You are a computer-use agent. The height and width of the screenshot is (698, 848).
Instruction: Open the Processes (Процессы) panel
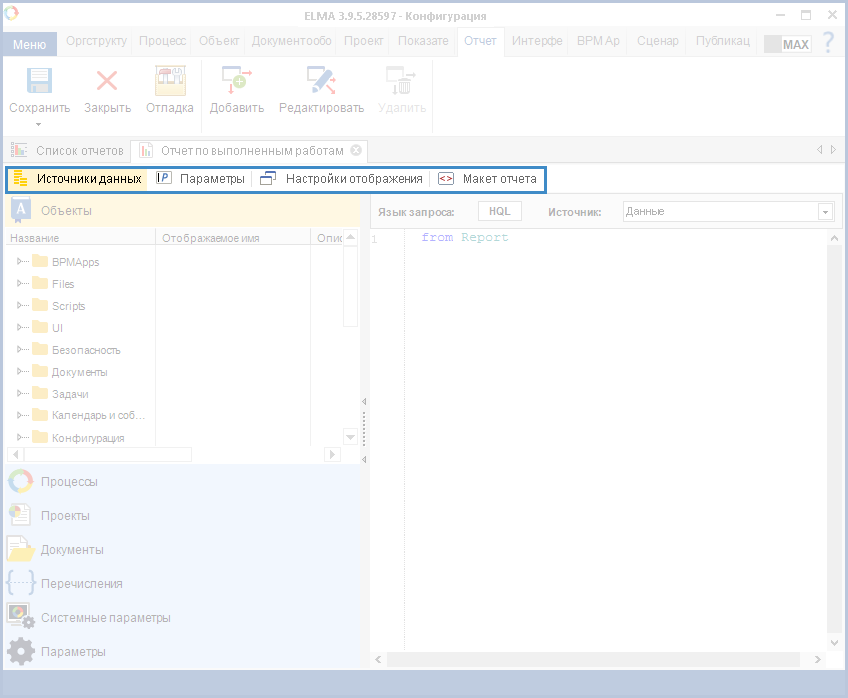[68, 482]
